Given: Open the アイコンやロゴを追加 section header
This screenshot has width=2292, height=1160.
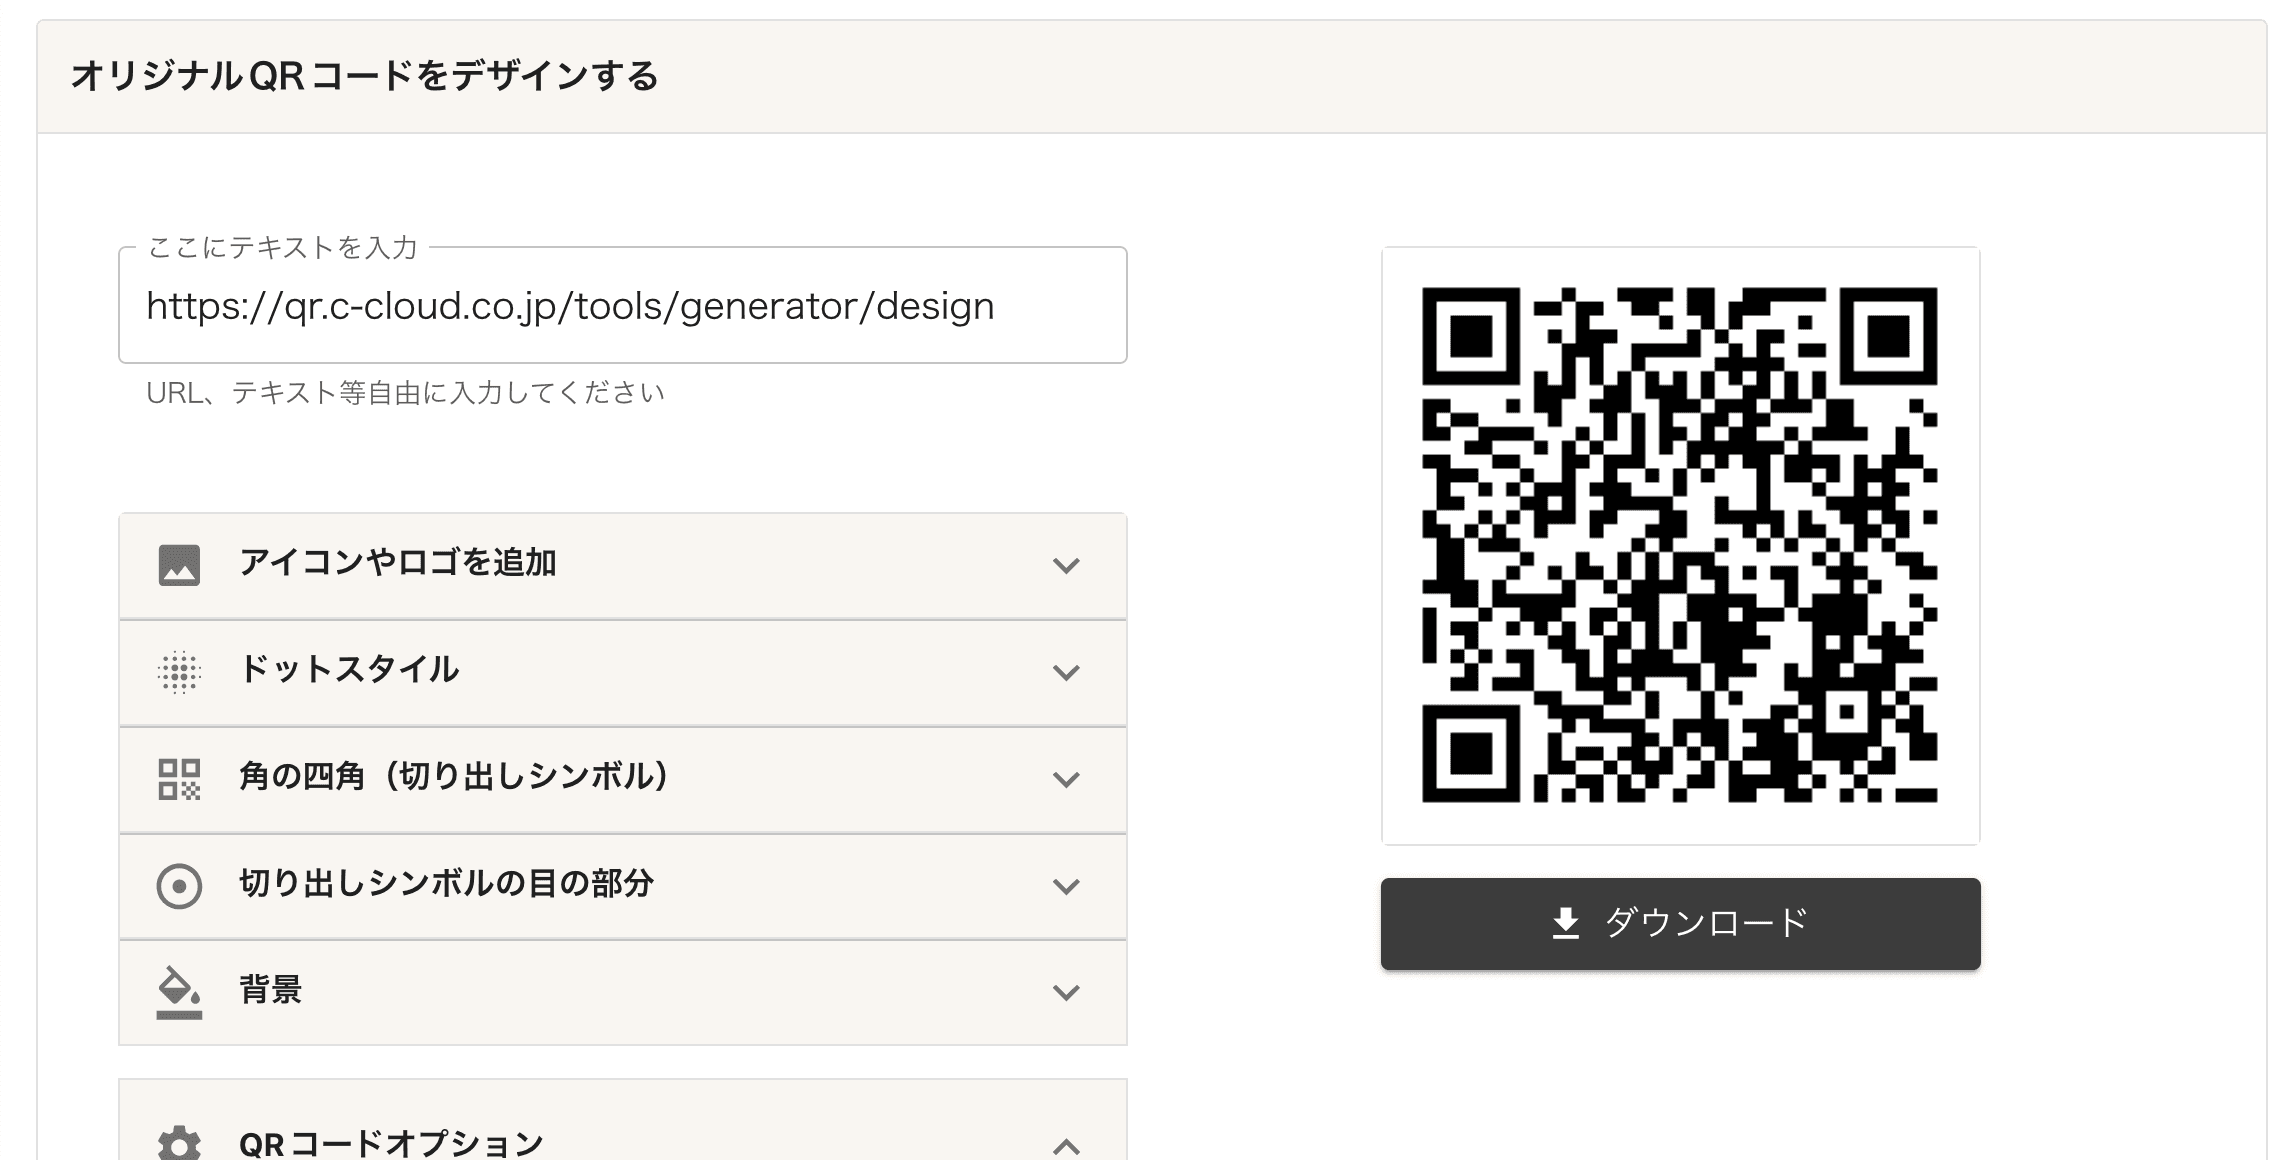Looking at the screenshot, I should click(622, 566).
